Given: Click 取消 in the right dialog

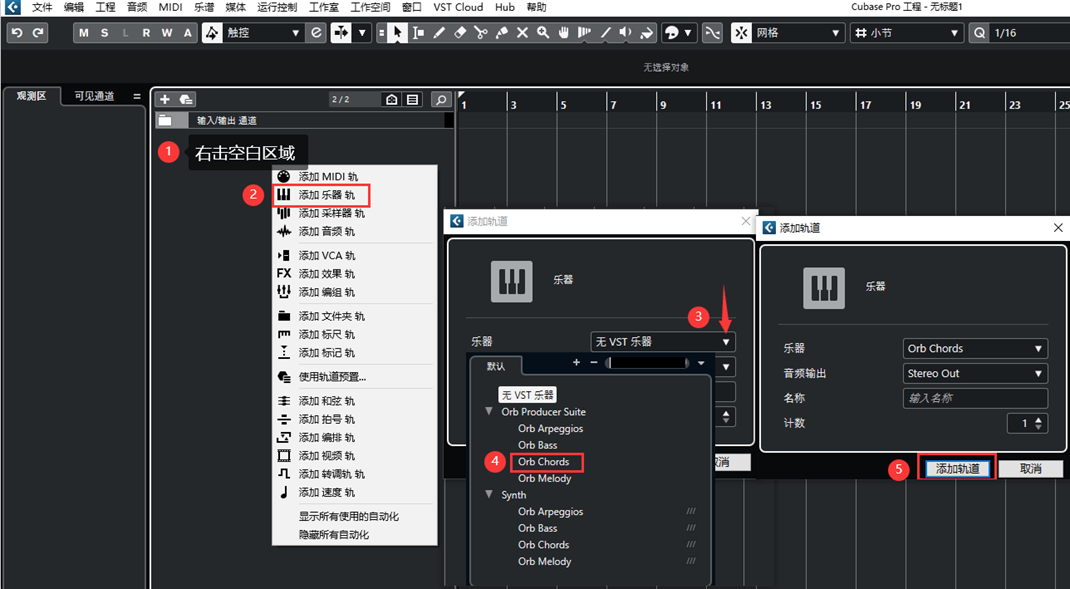Looking at the screenshot, I should [1031, 468].
